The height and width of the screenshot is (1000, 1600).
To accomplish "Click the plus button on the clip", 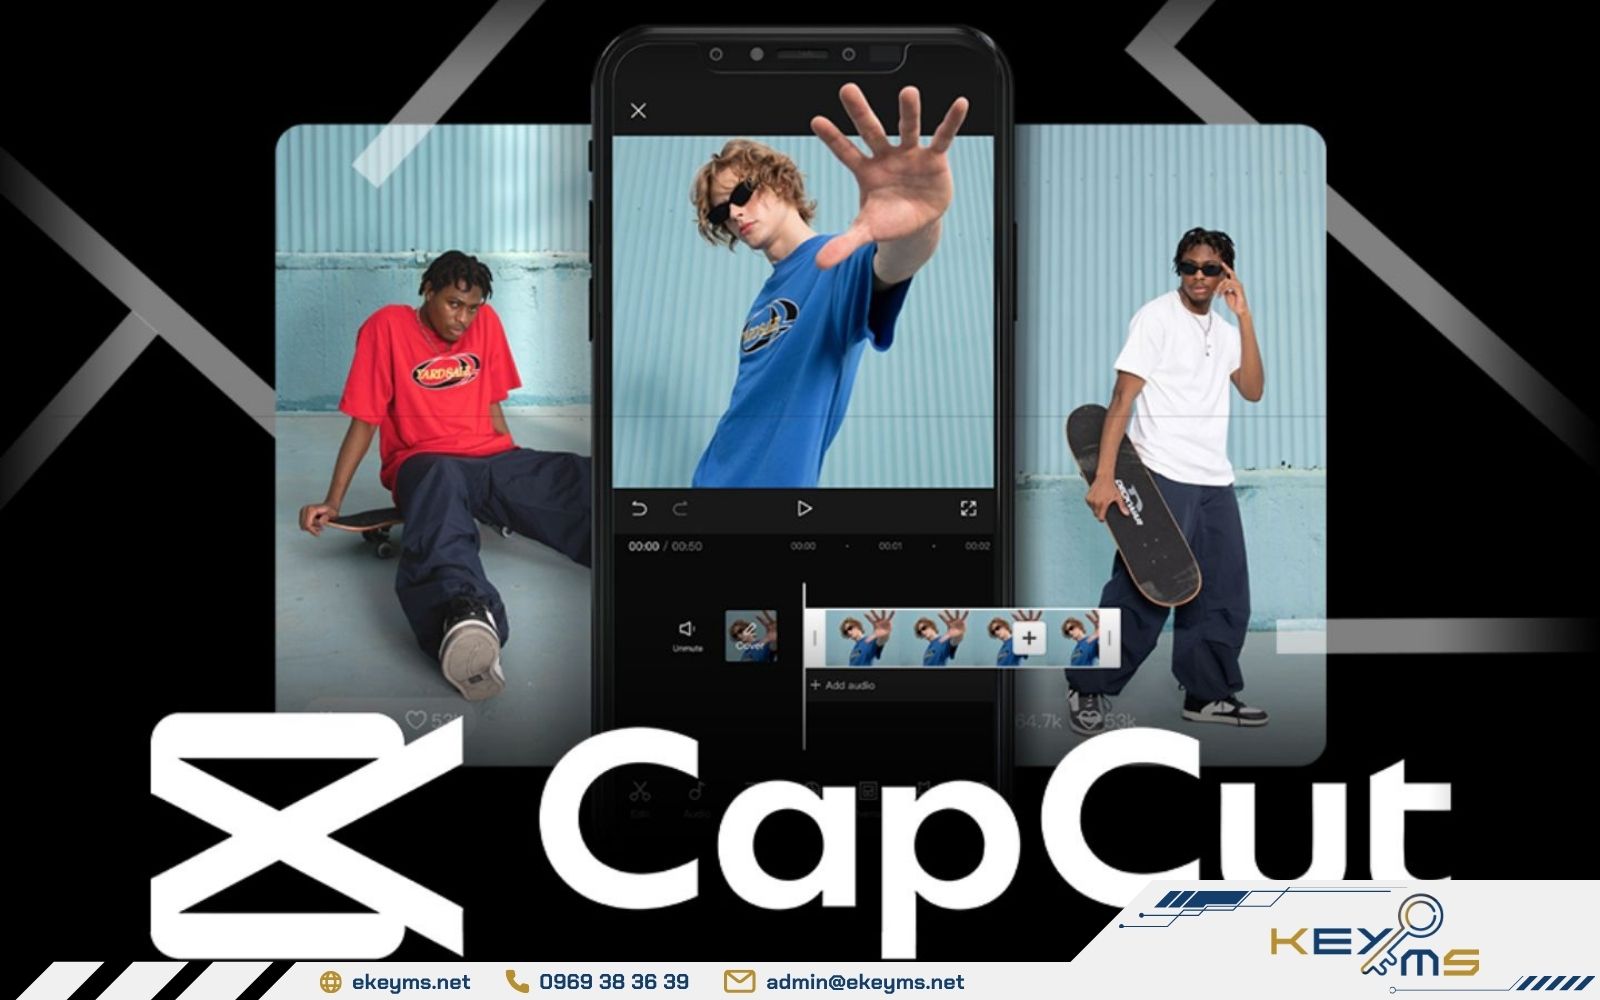I will [x=1029, y=638].
